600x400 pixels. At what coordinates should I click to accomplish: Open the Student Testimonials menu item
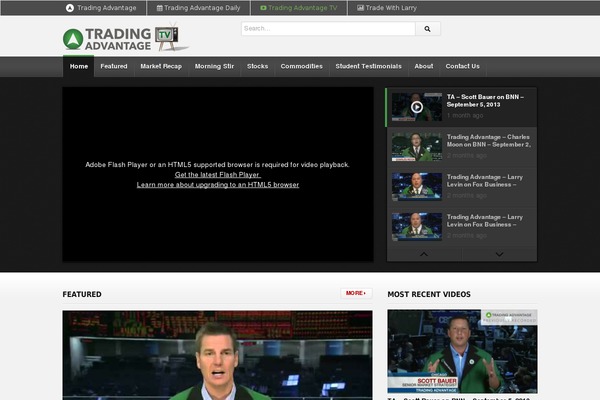(368, 66)
